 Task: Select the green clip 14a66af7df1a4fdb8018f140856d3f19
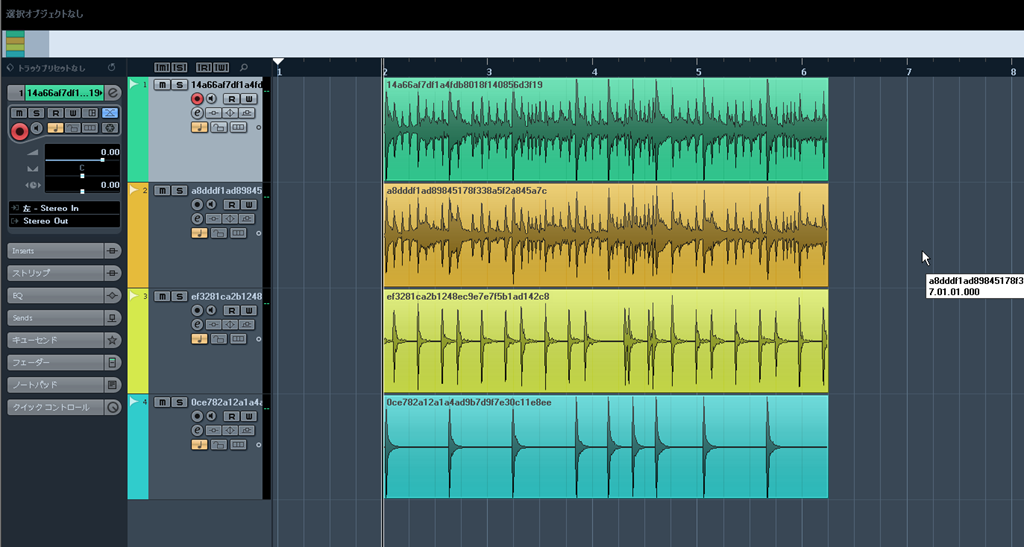[x=605, y=129]
